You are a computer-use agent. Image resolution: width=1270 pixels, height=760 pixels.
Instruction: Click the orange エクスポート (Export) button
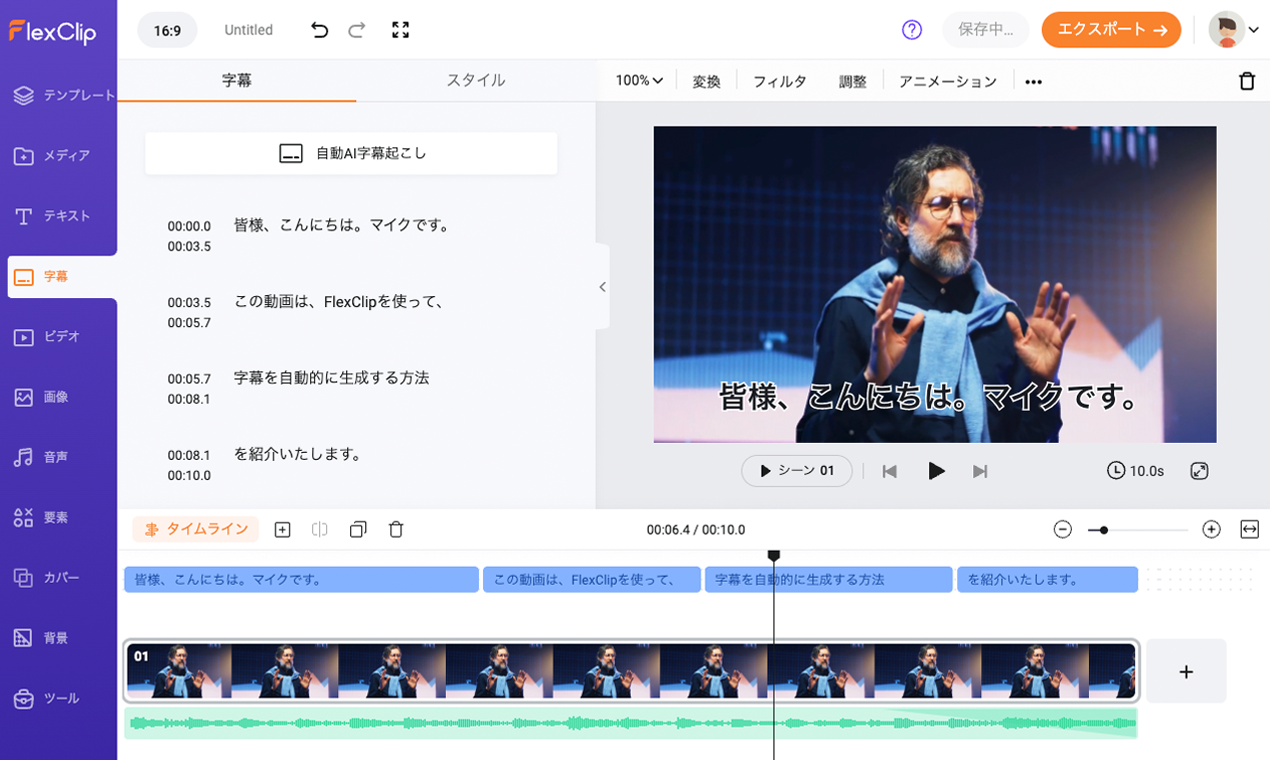tap(1111, 30)
